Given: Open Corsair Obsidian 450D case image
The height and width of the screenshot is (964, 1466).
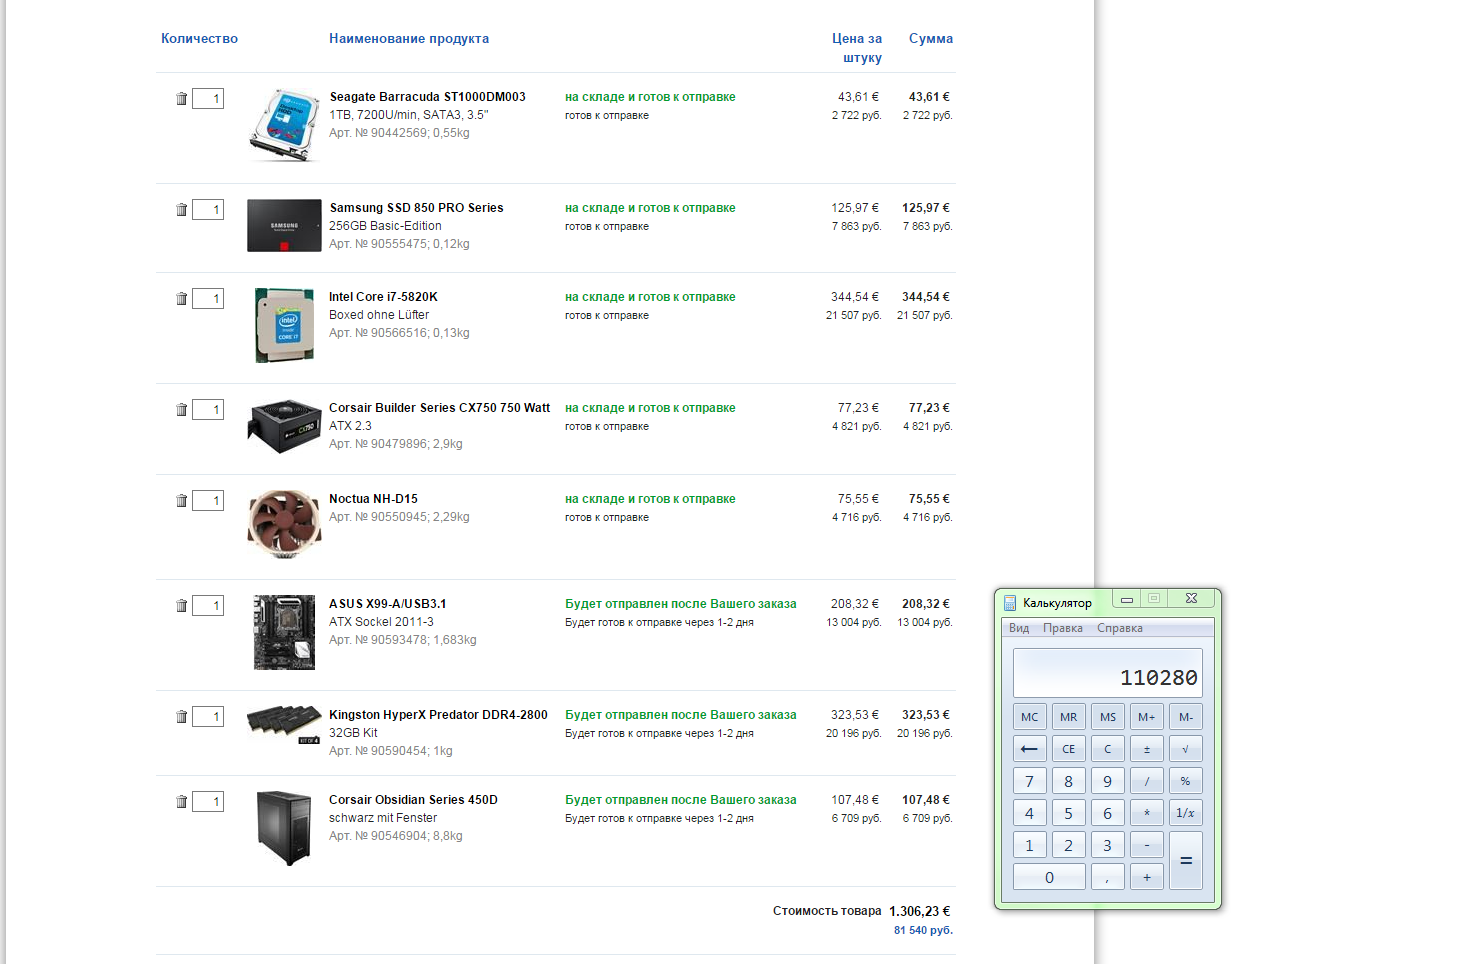Looking at the screenshot, I should click(x=284, y=828).
